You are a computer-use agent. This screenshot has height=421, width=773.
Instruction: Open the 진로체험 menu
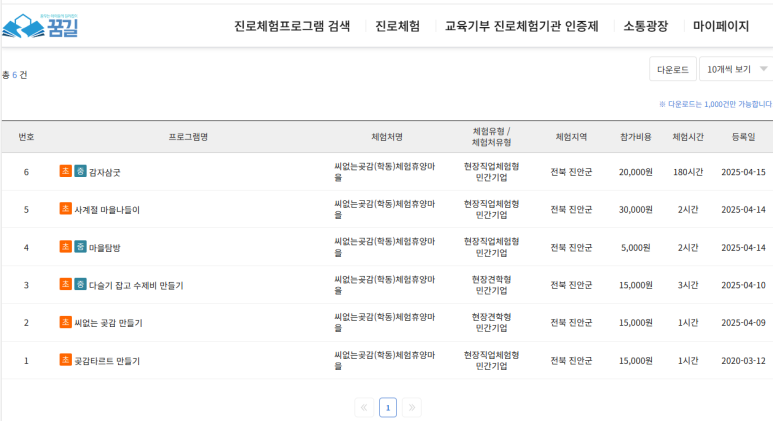point(397,26)
